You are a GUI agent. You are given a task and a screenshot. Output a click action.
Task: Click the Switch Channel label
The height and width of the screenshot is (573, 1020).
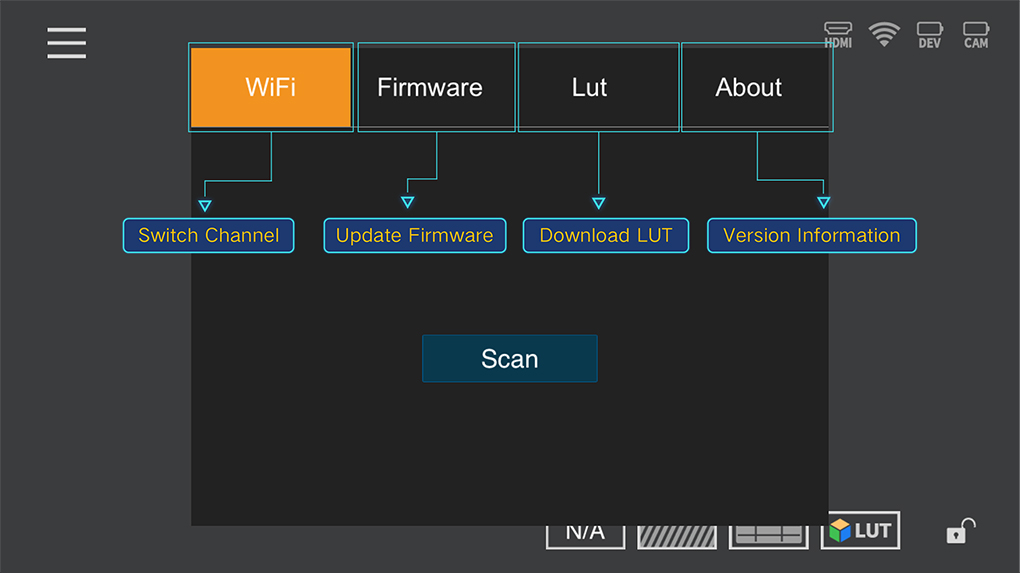[x=209, y=236]
